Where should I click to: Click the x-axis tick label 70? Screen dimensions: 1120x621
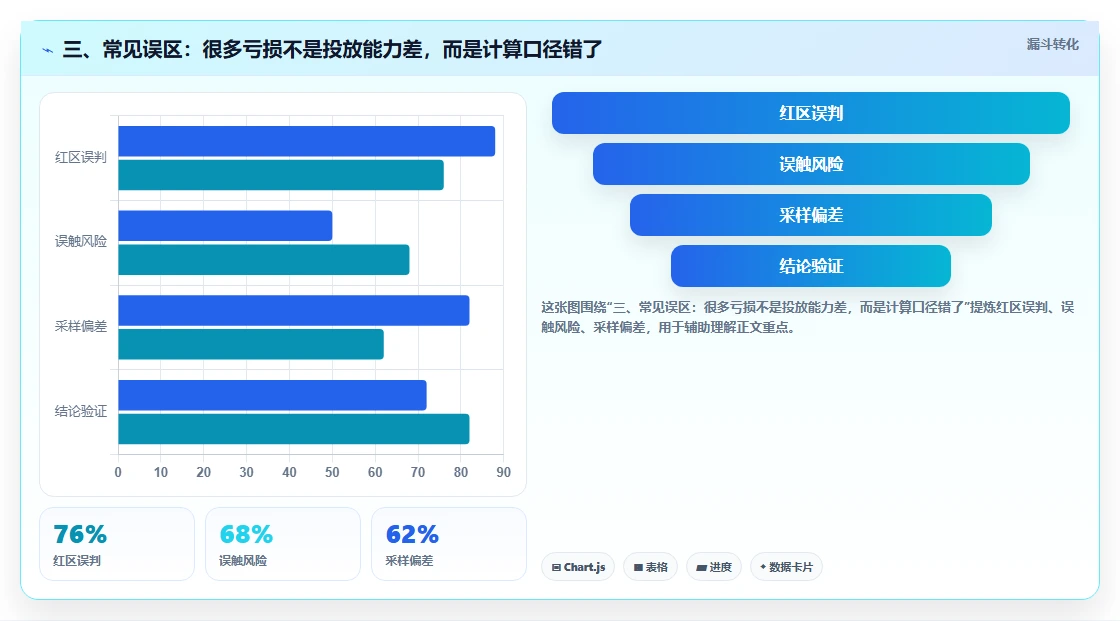click(x=418, y=472)
